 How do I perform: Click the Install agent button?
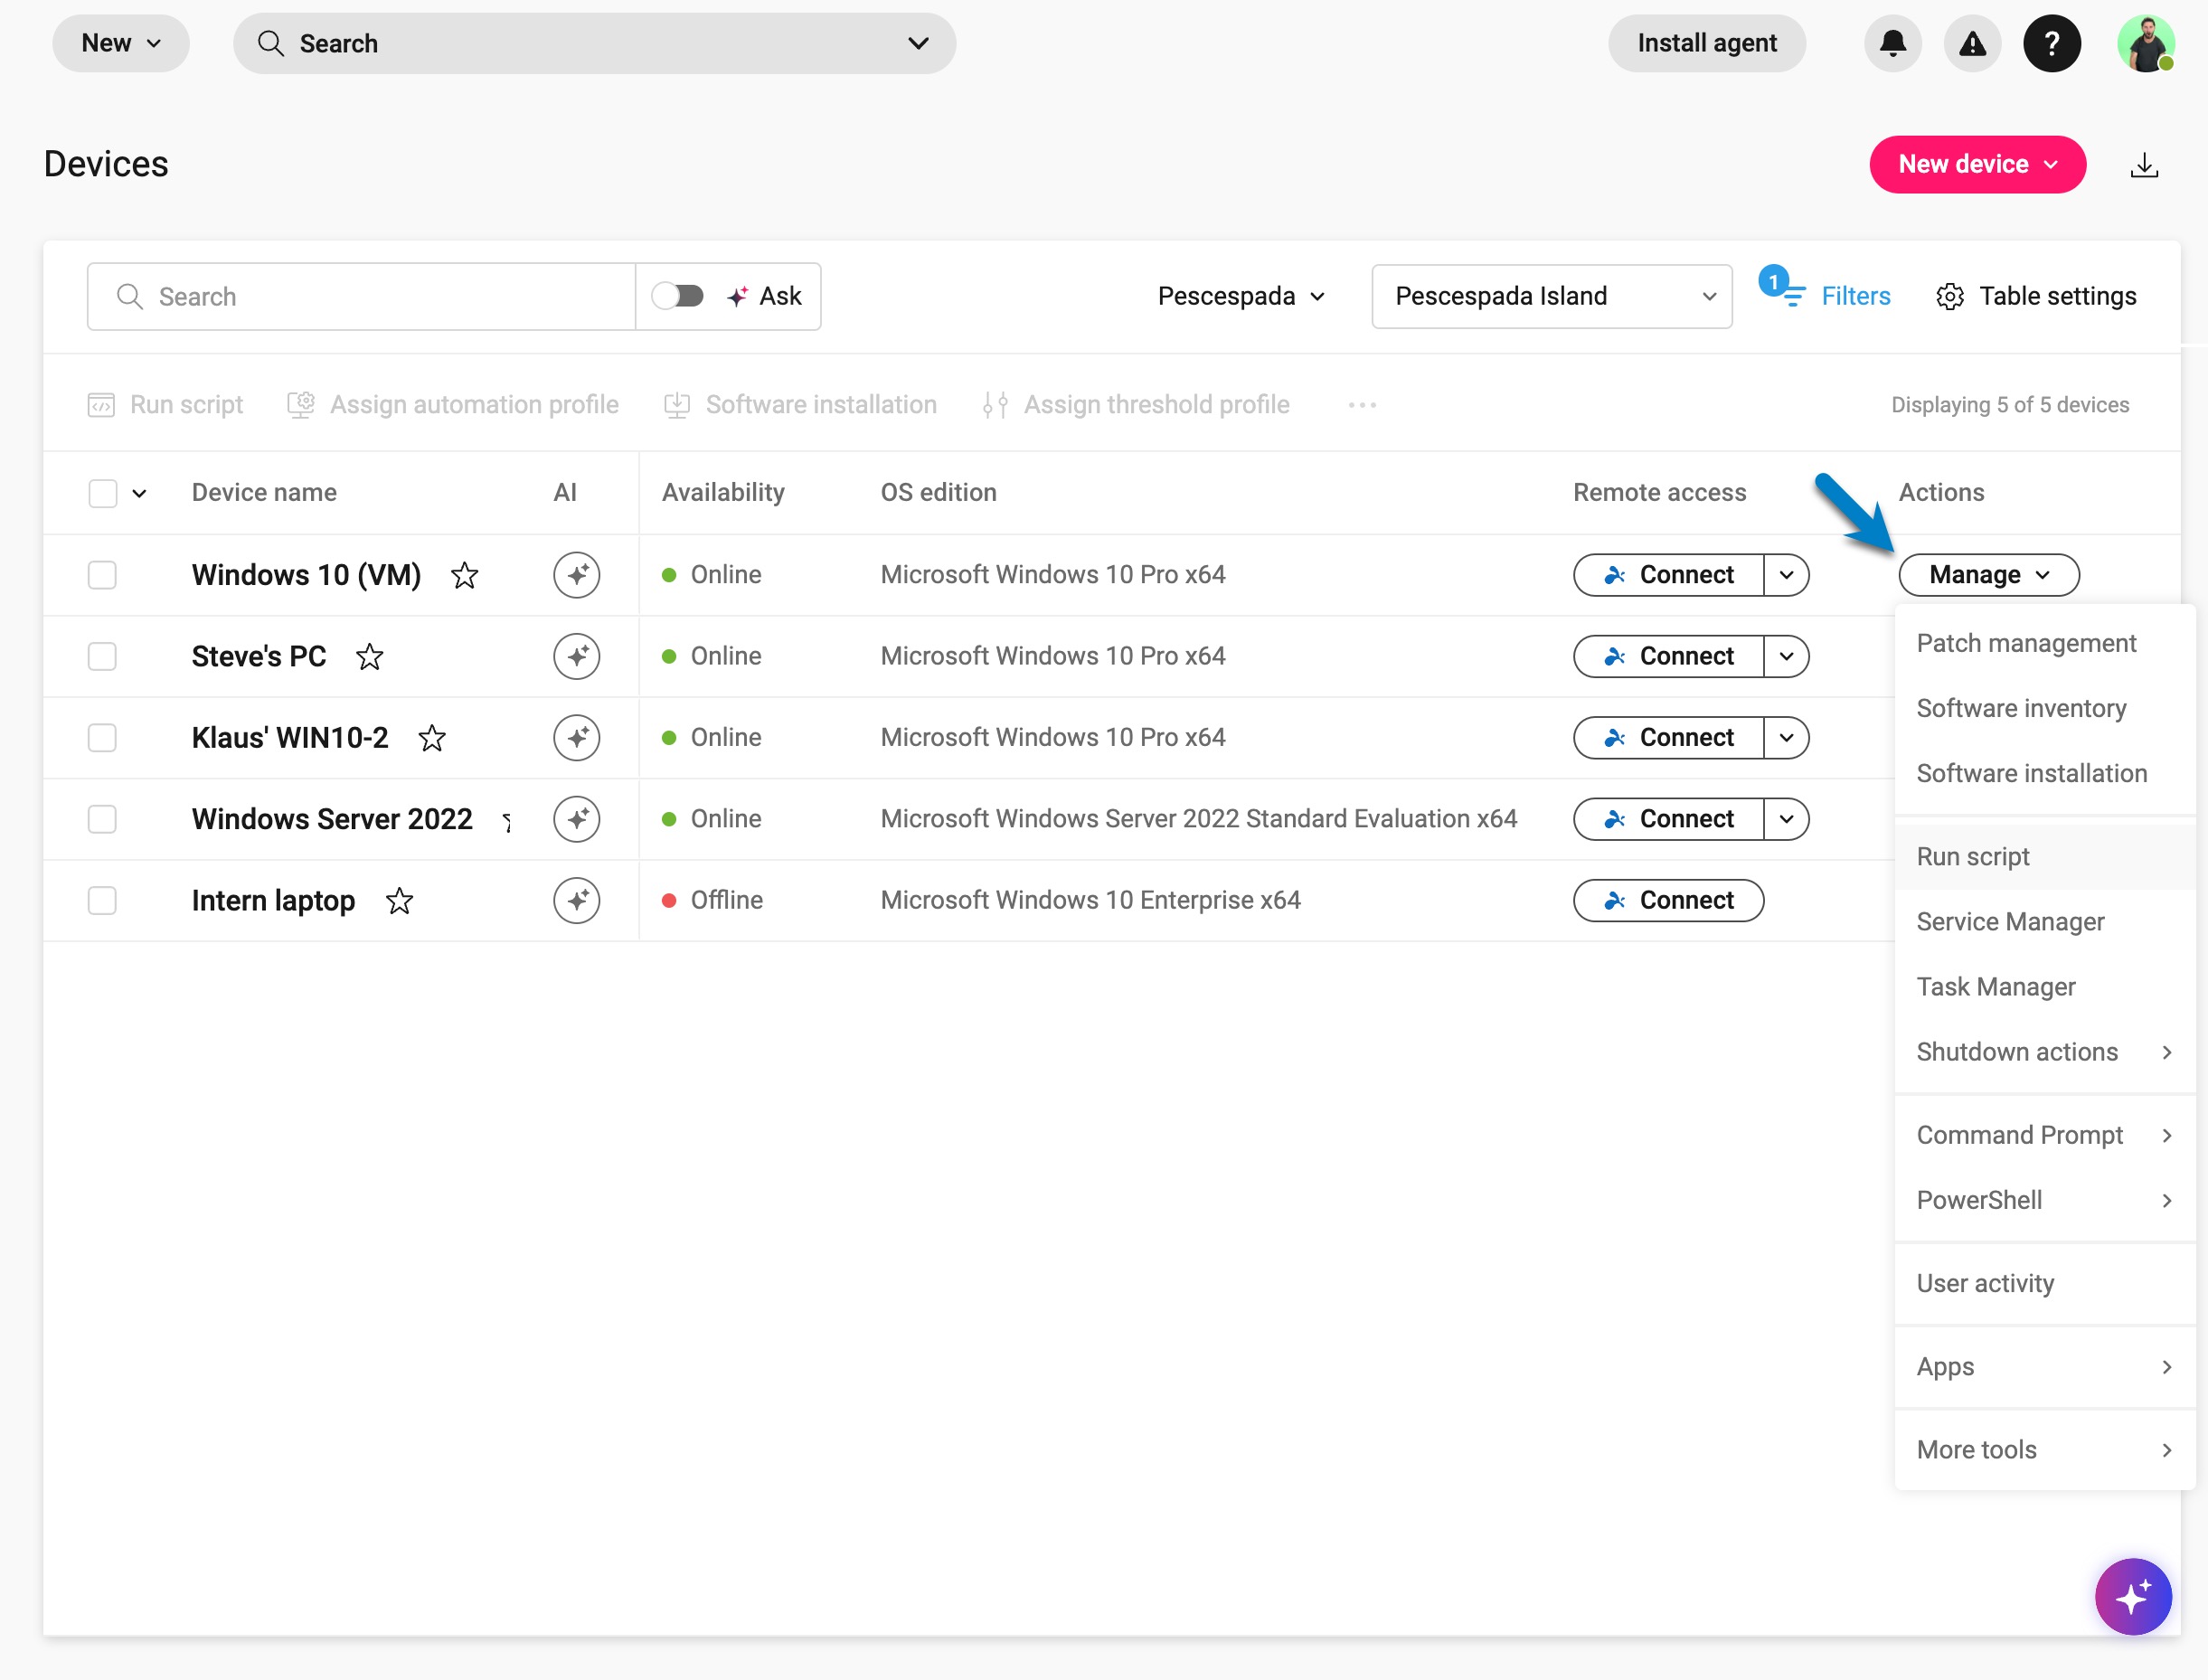tap(1706, 44)
